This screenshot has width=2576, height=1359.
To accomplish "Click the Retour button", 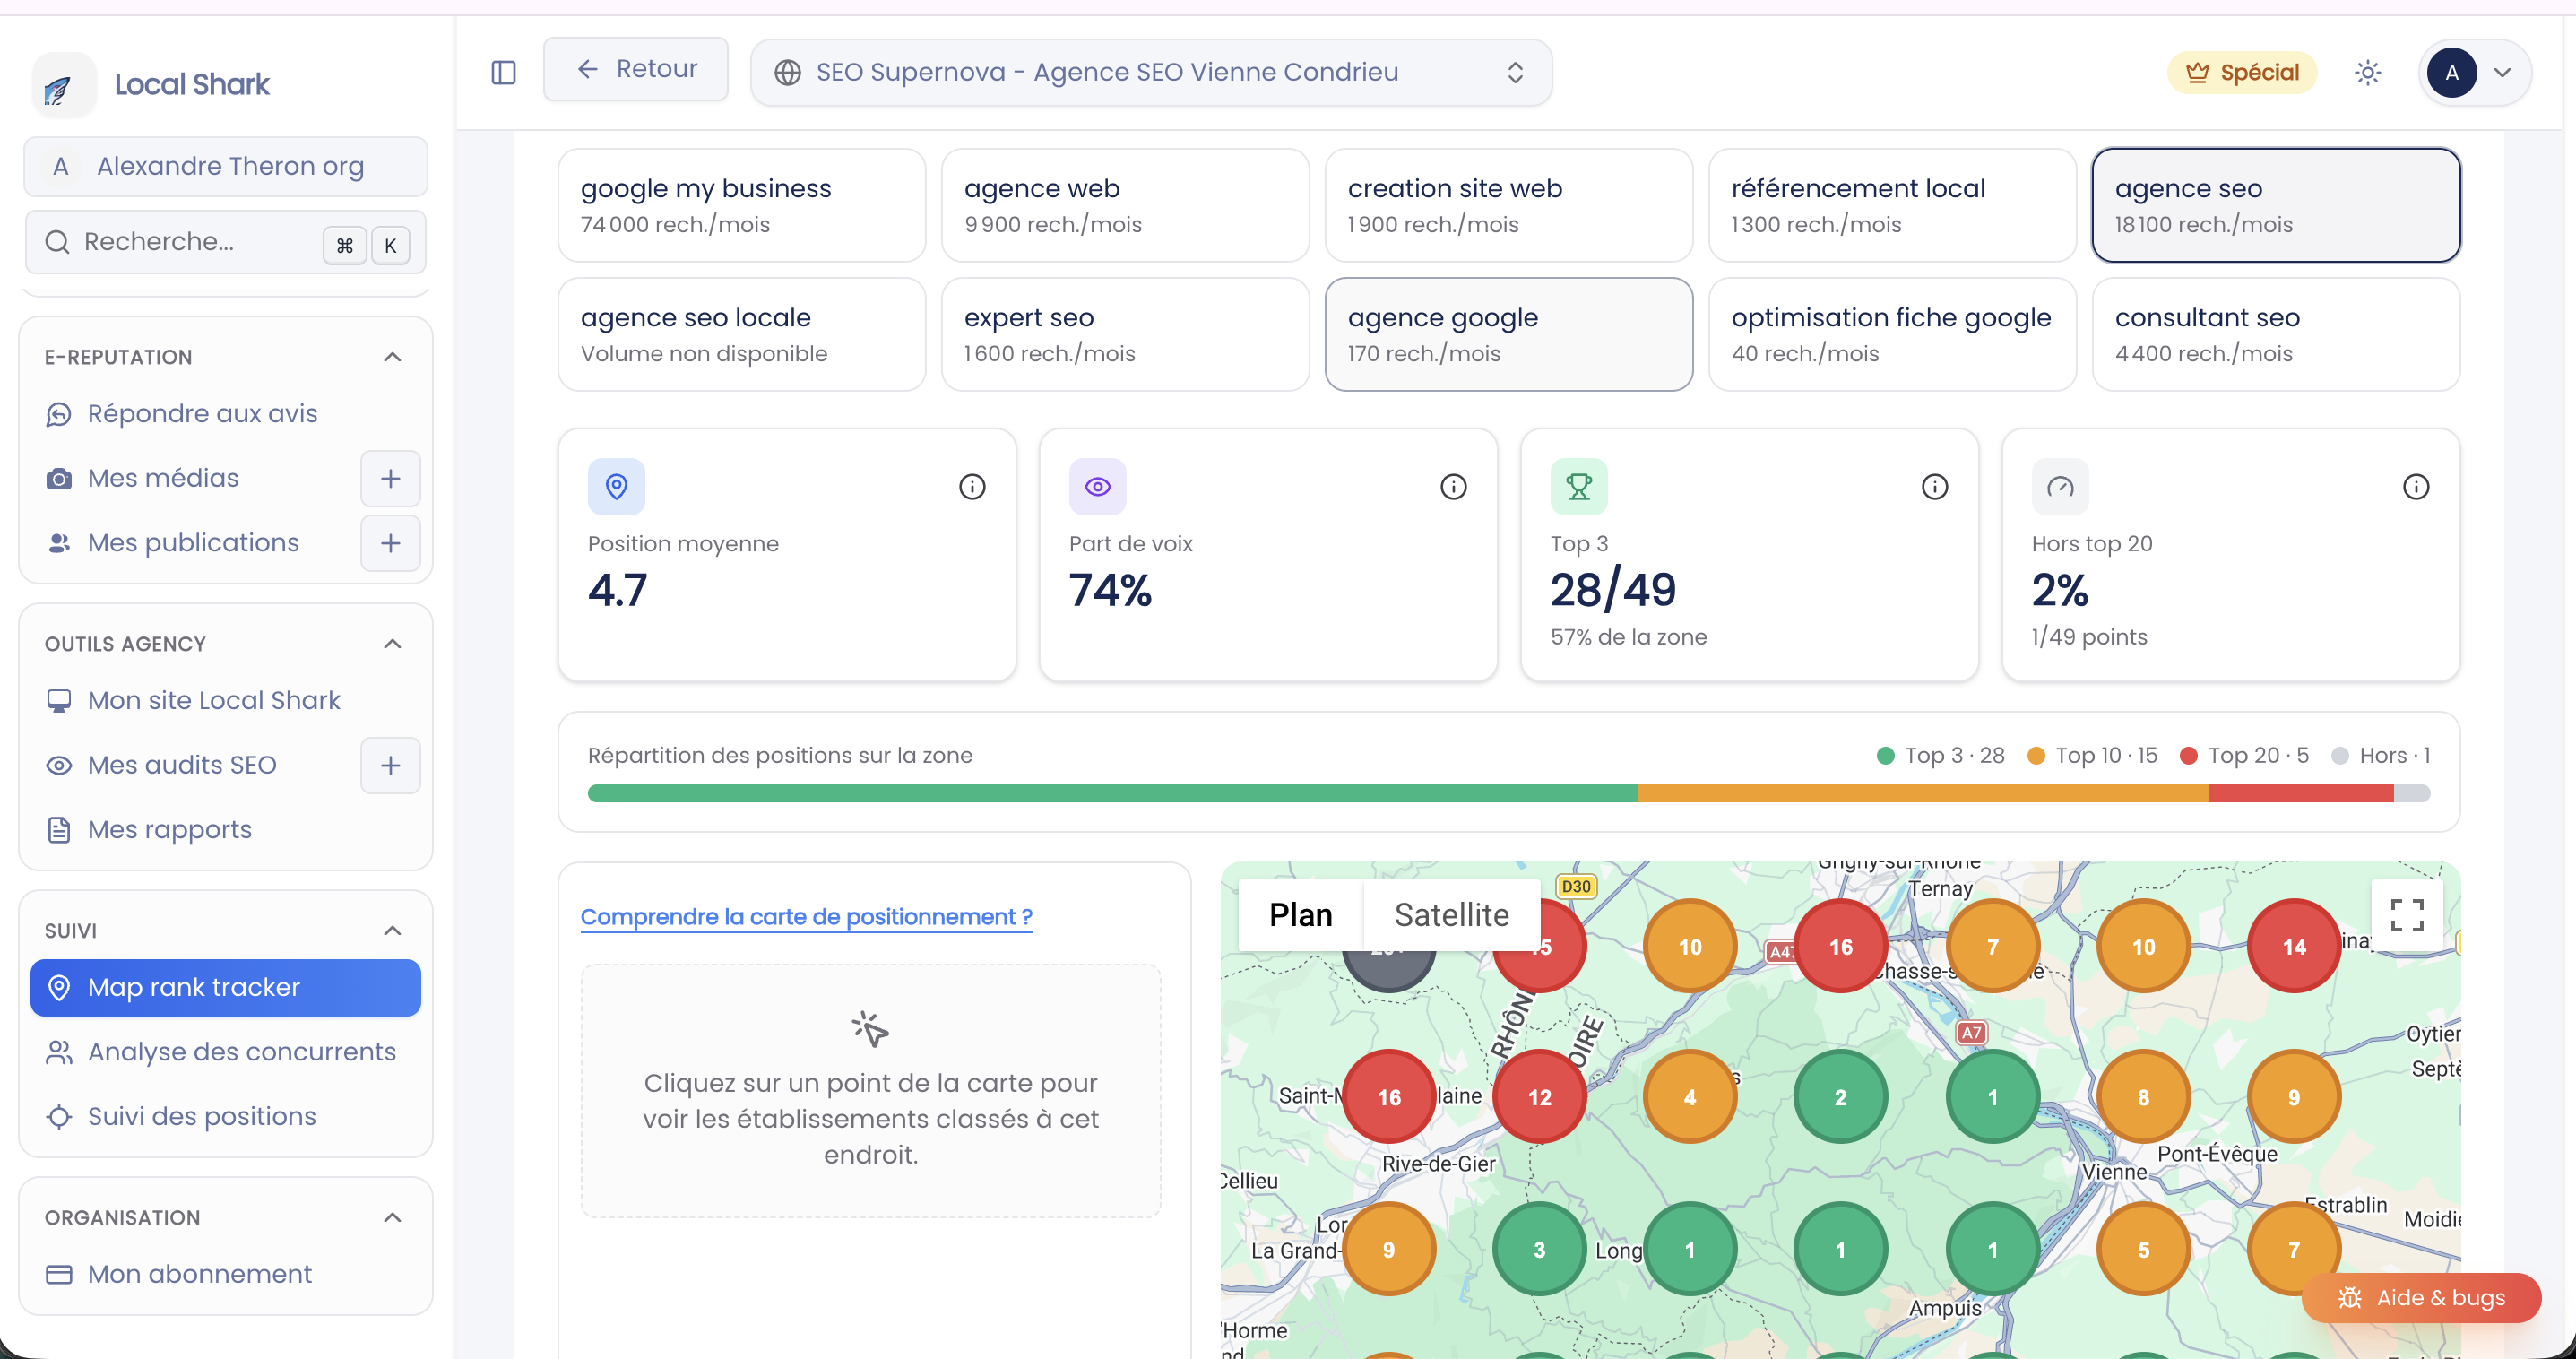I will click(635, 69).
